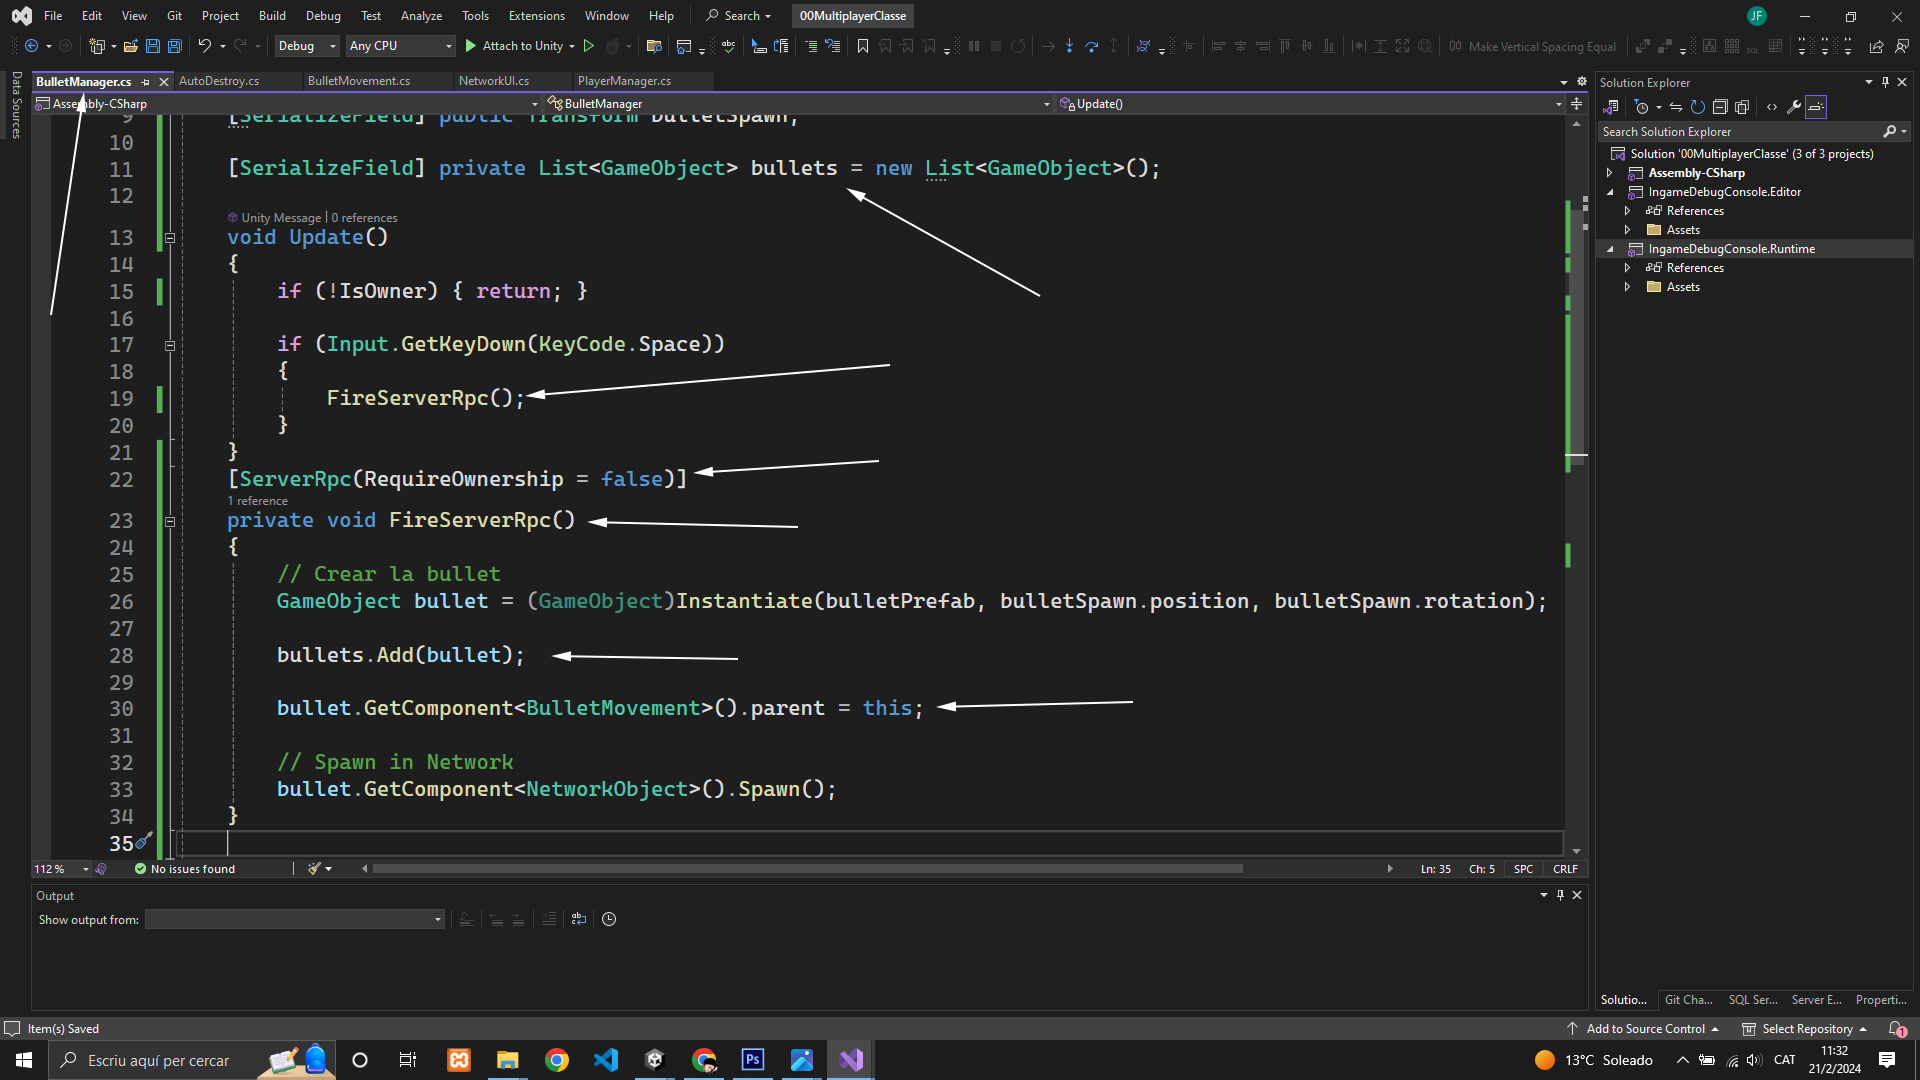1920x1080 pixels.
Task: Expand the Assembly-CSharp project node
Action: pos(1609,173)
